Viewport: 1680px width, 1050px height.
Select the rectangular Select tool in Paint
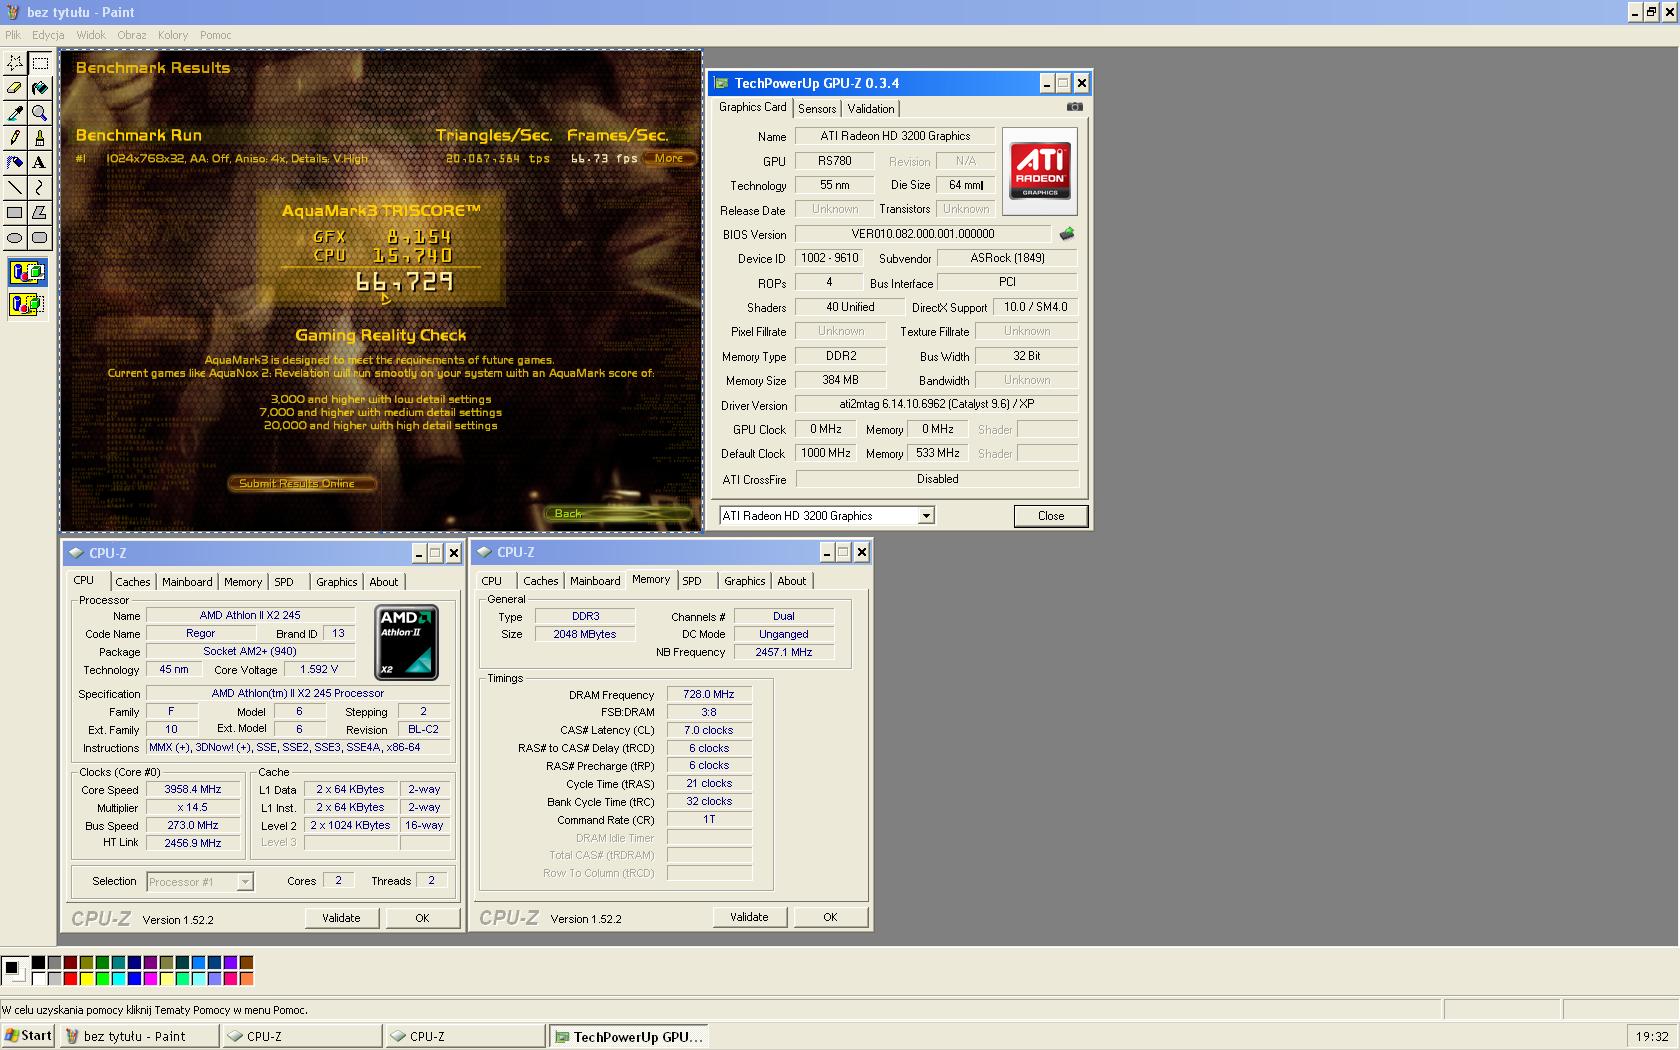40,63
